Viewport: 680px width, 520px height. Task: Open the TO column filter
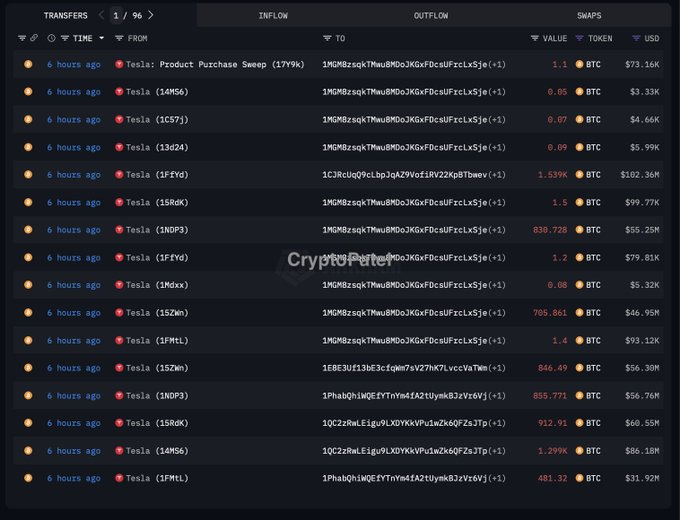[327, 38]
